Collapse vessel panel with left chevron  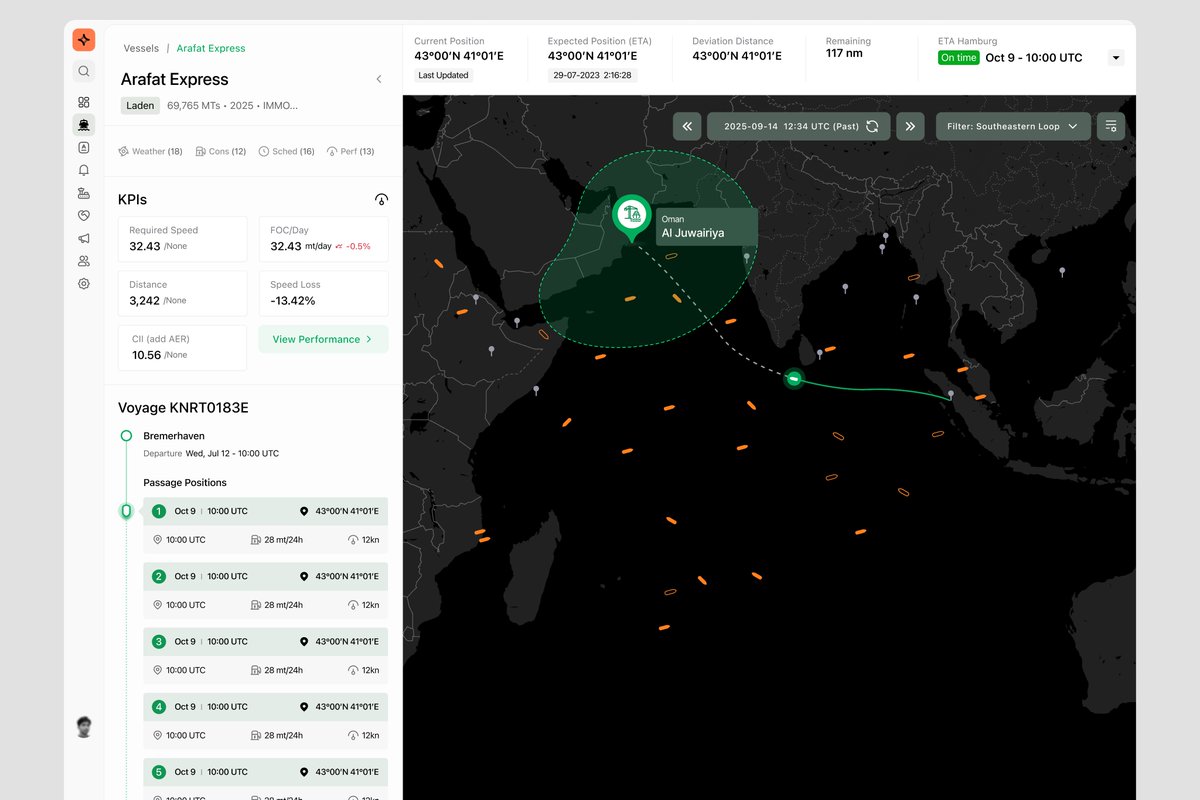(379, 79)
